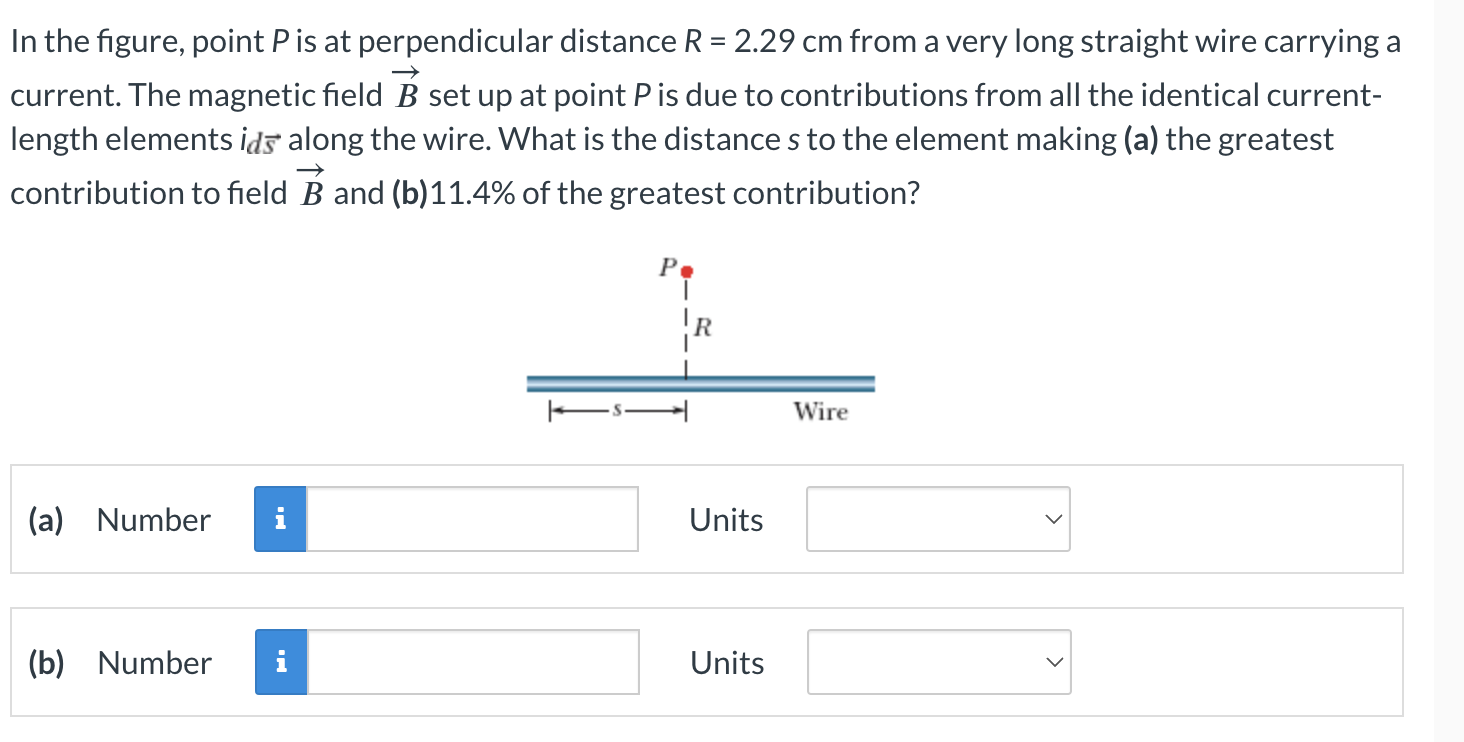Select the Units label next to part (b)
The height and width of the screenshot is (742, 1464).
point(726,662)
